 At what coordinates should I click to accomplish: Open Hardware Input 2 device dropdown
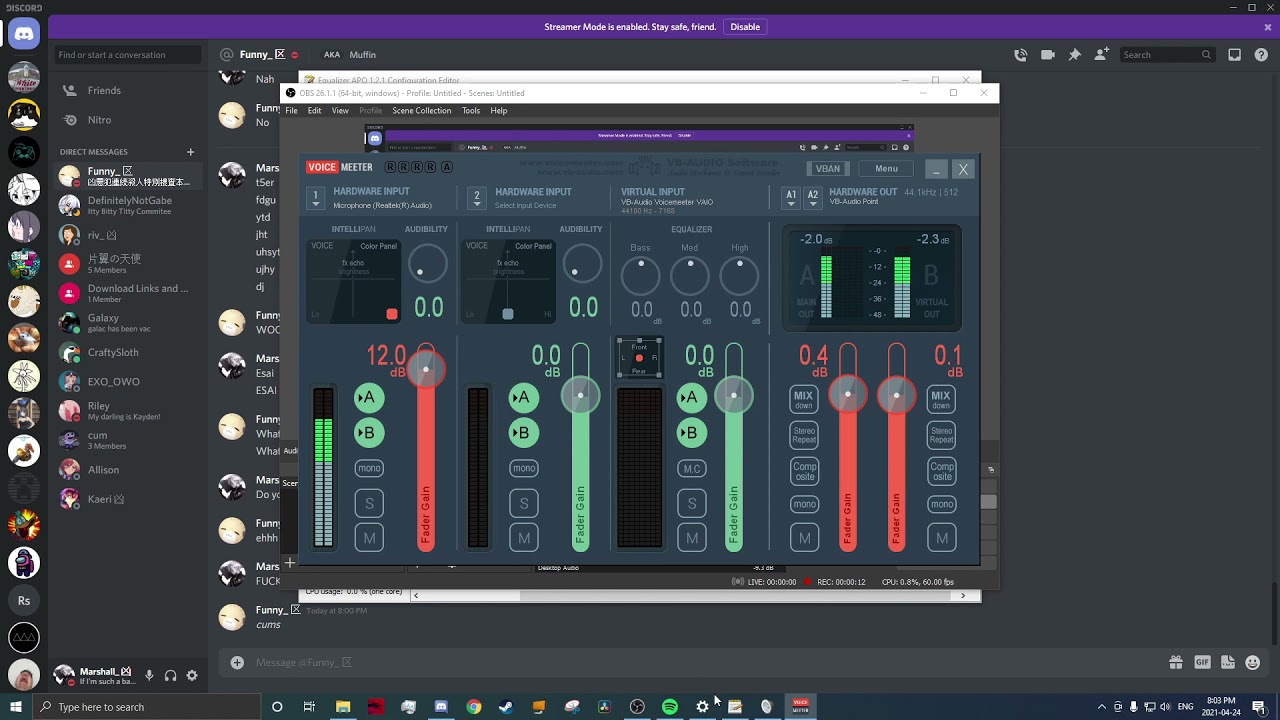pyautogui.click(x=477, y=198)
